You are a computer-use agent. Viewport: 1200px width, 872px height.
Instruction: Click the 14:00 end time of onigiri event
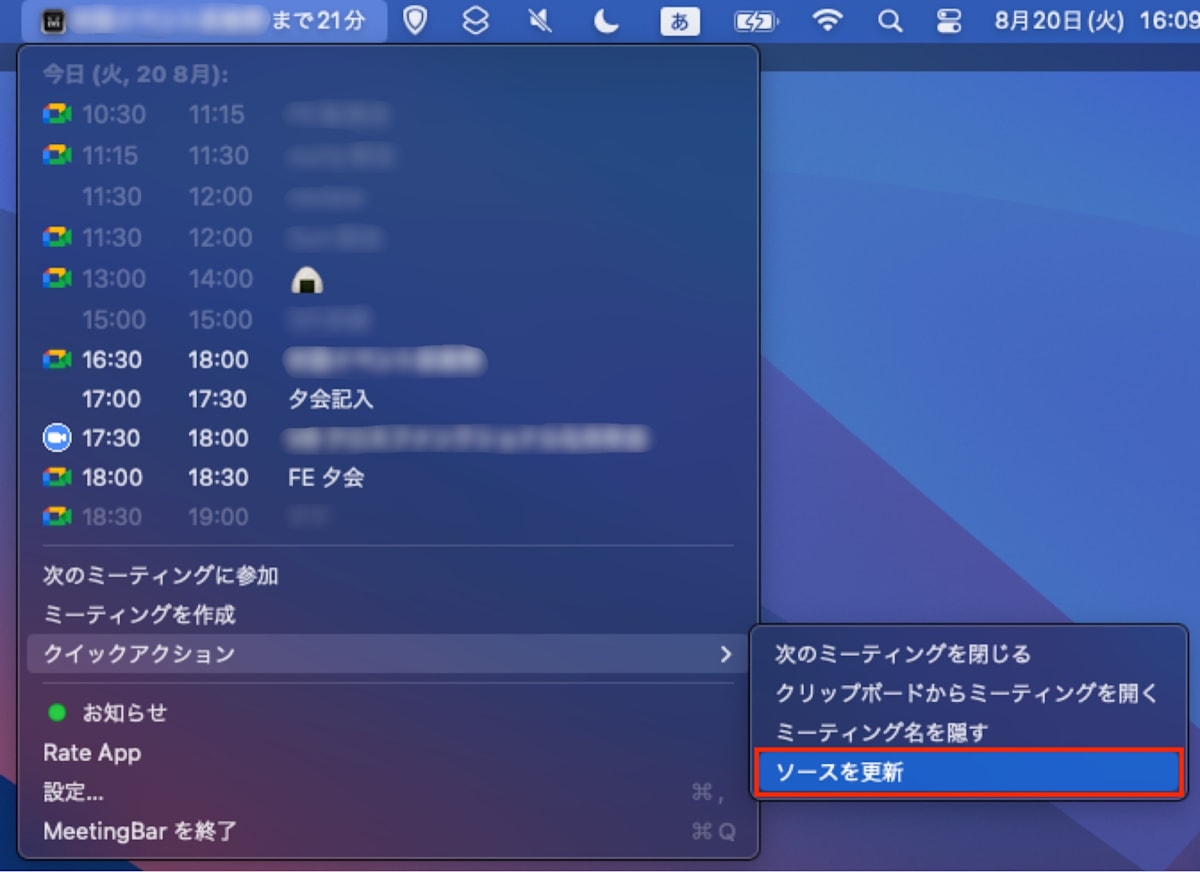(218, 278)
